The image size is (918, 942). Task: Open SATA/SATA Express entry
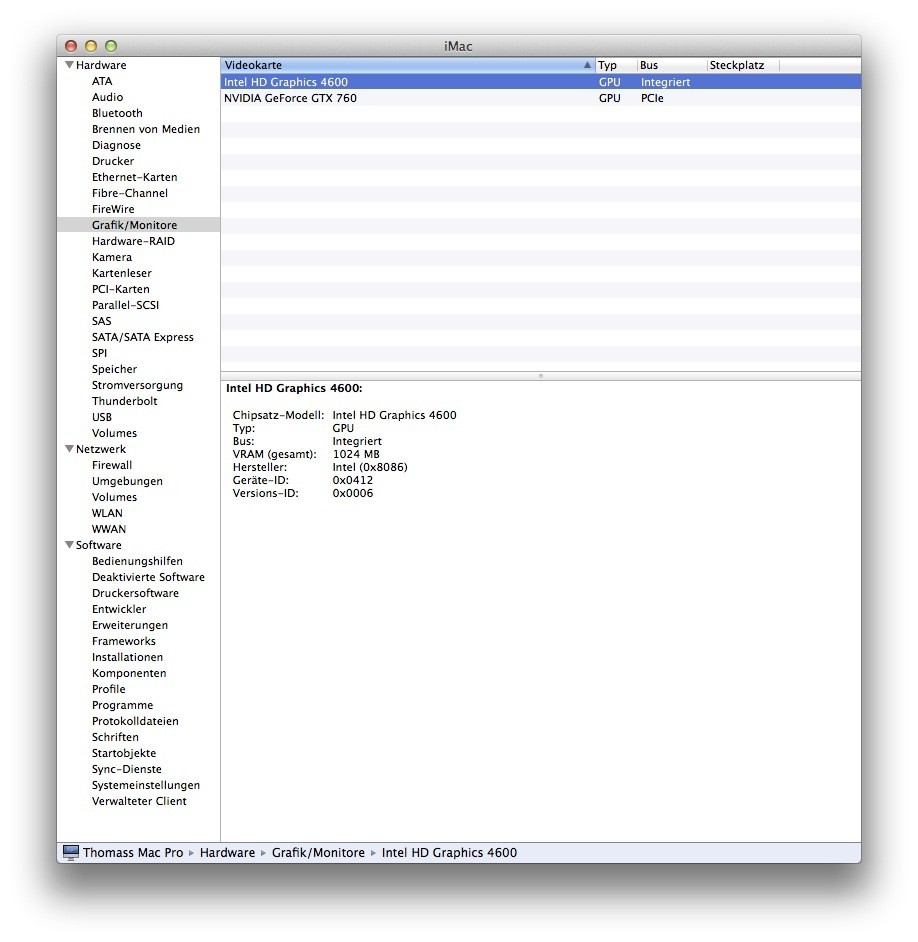143,337
